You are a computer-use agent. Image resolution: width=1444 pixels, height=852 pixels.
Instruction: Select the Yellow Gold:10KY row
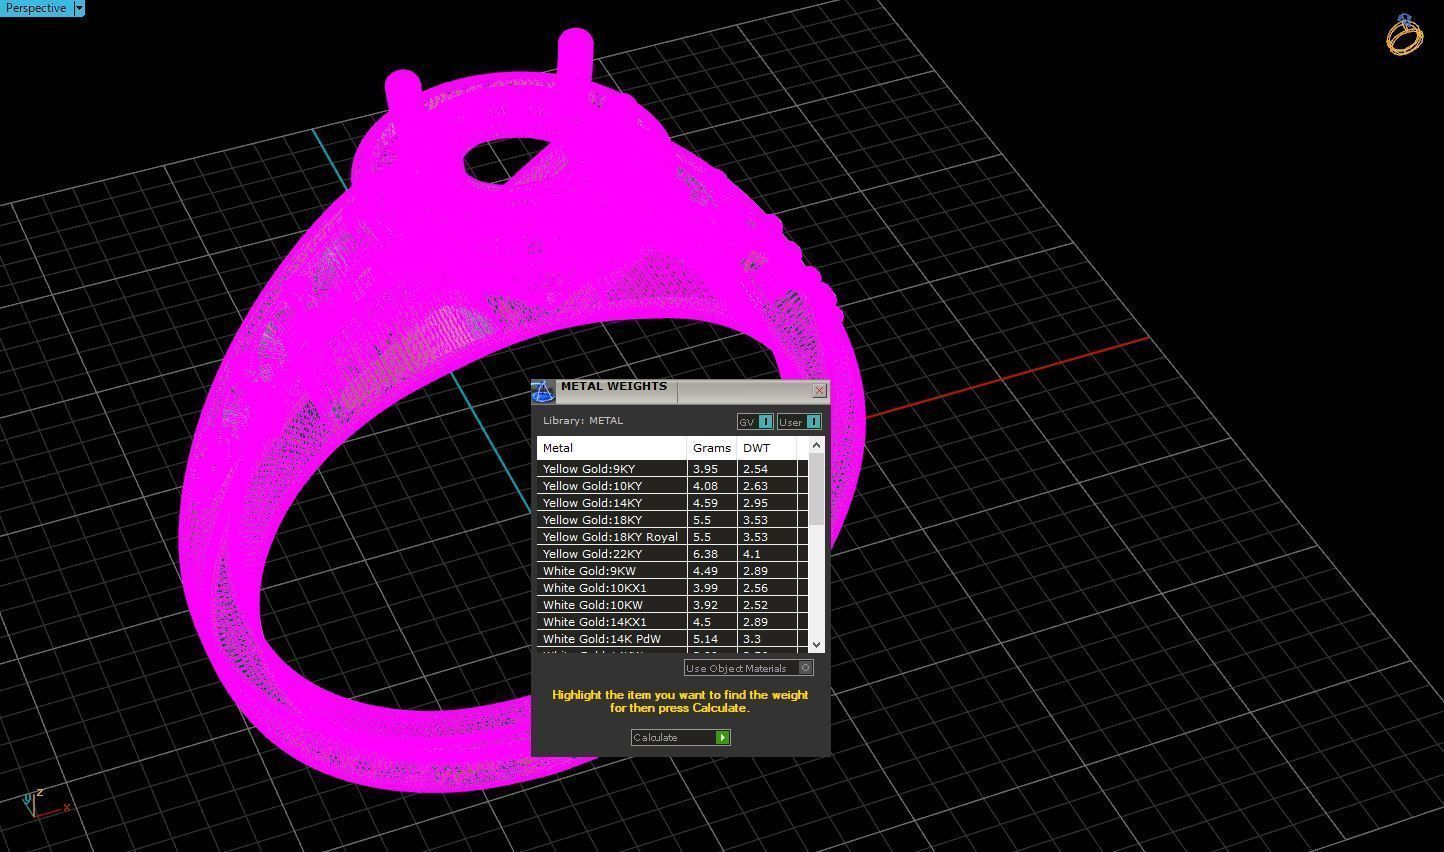click(672, 486)
